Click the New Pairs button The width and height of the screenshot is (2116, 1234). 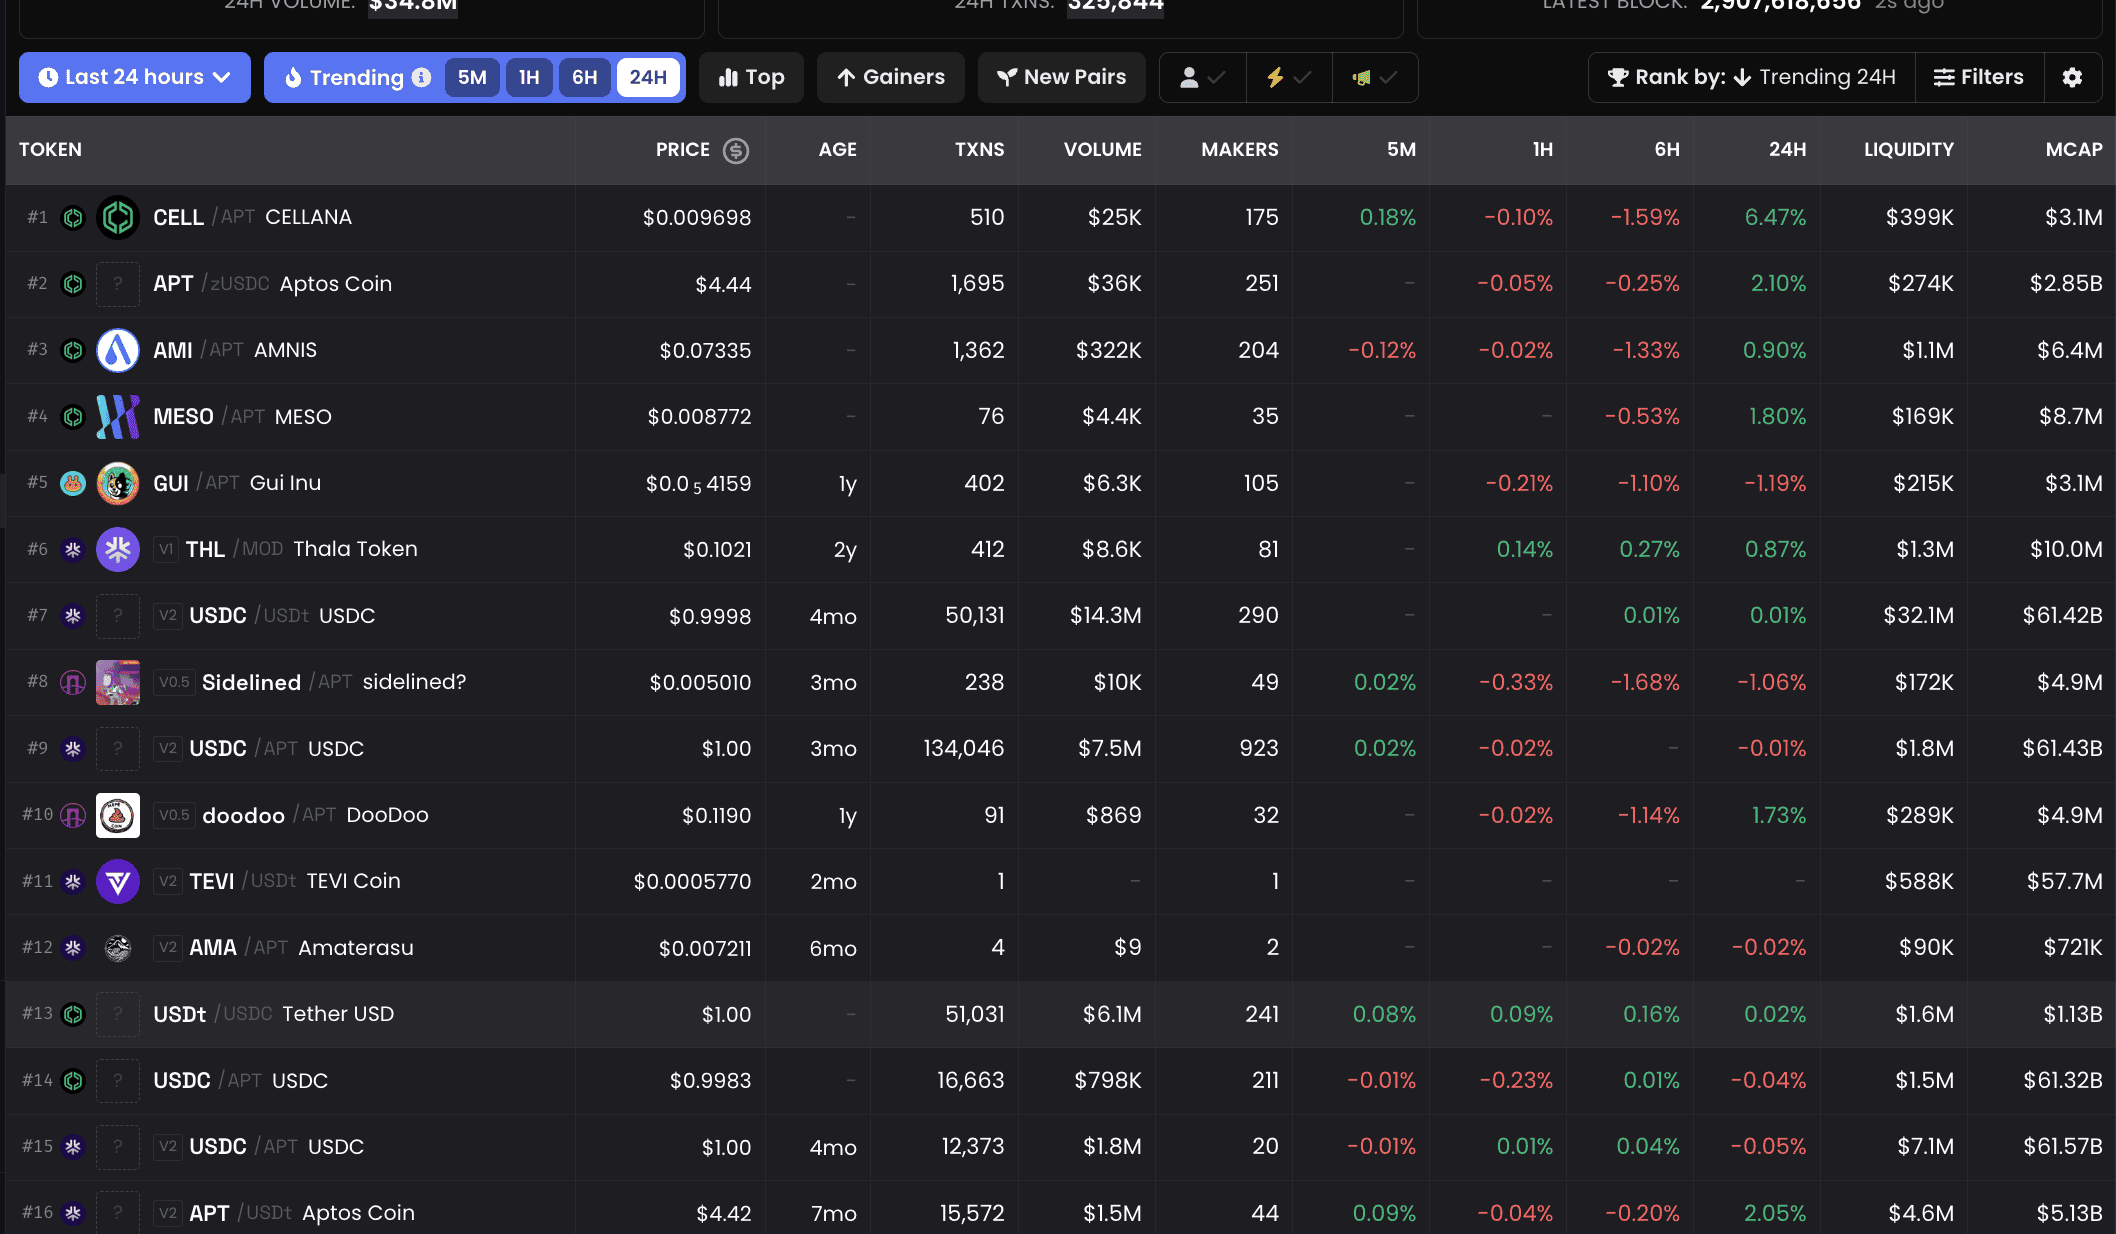coord(1062,77)
